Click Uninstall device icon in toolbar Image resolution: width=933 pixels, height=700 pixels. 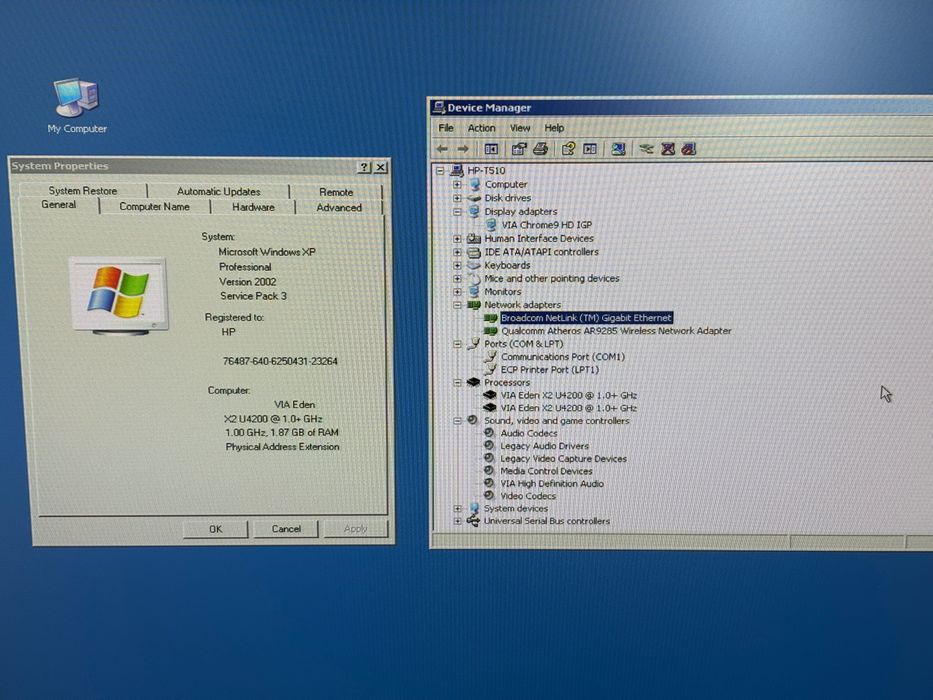tap(688, 149)
